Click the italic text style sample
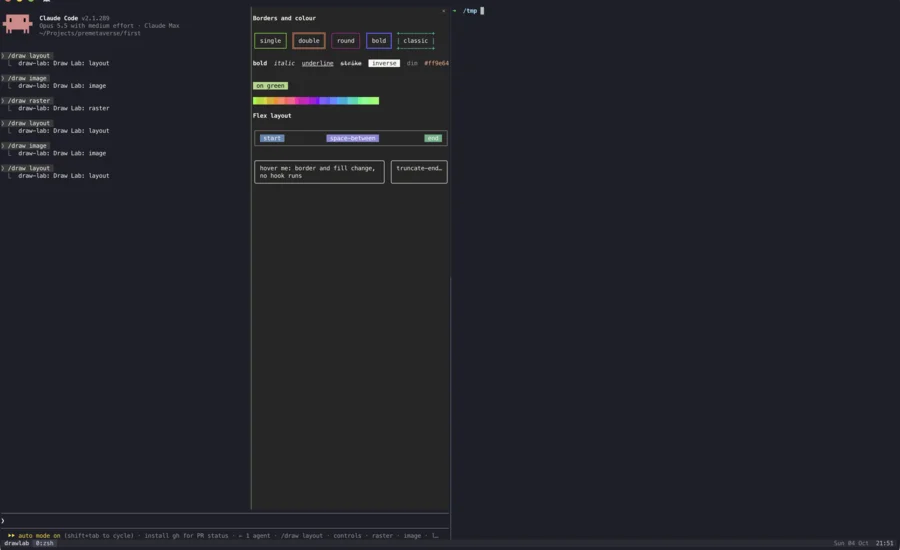This screenshot has width=900, height=550. (x=284, y=63)
